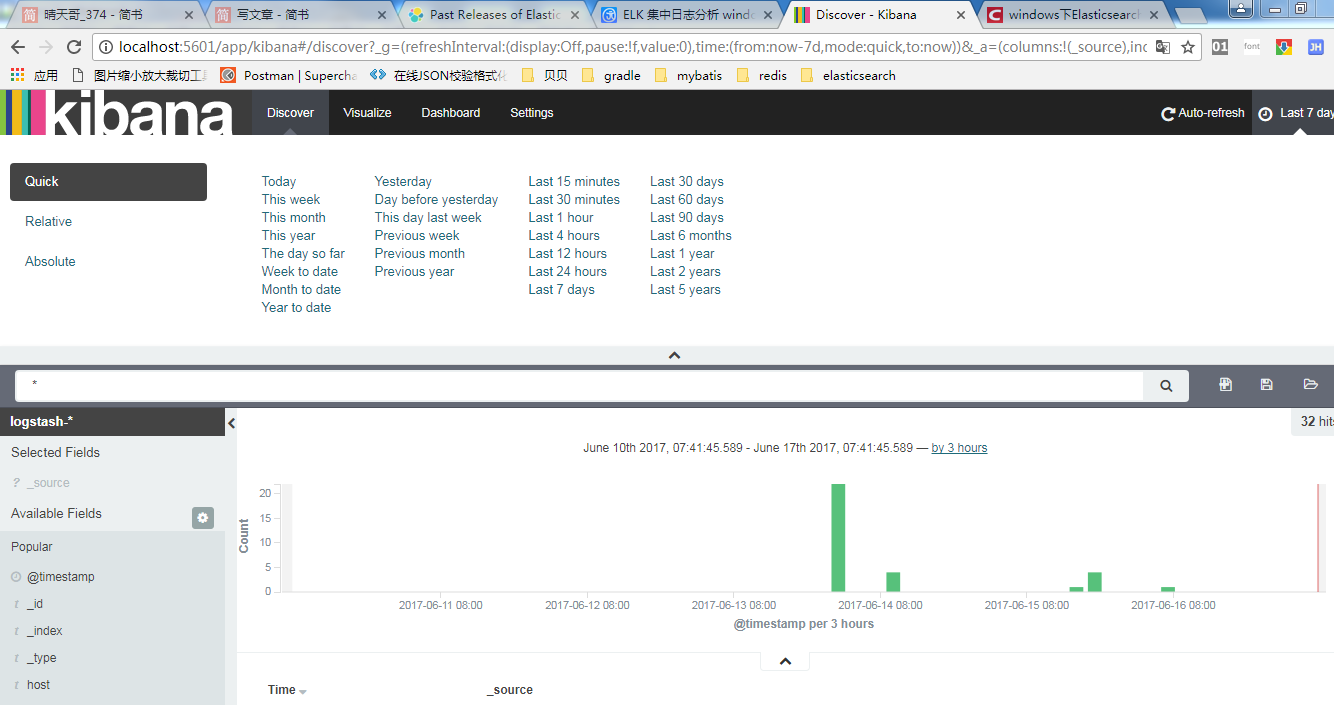Image resolution: width=1334 pixels, height=705 pixels.
Task: Select the _type field
Action: (42, 658)
